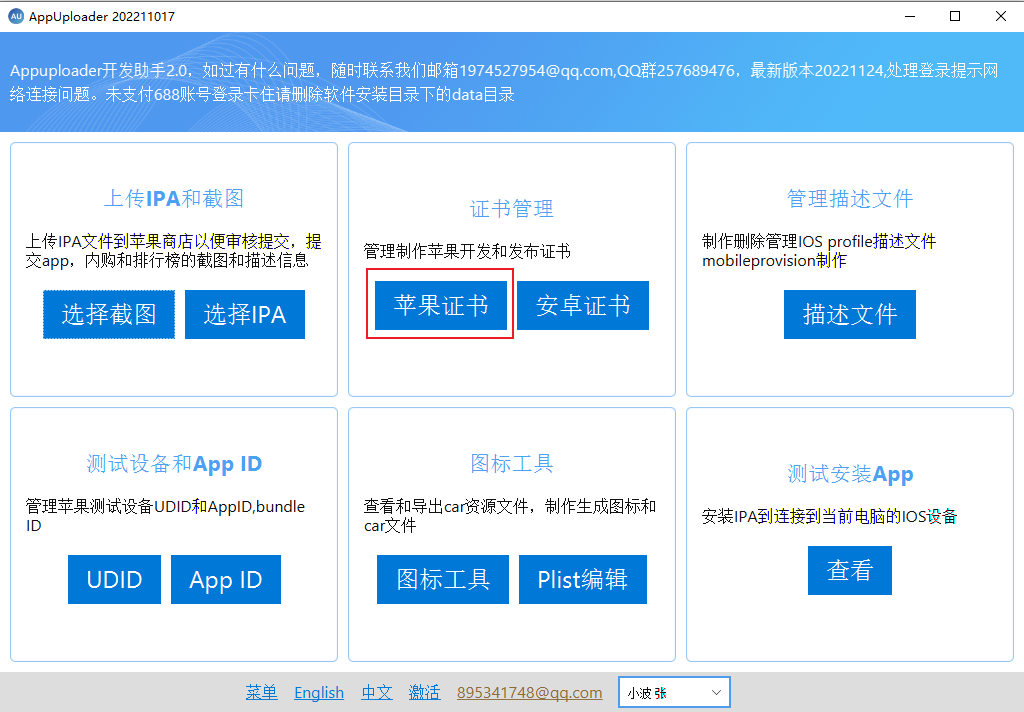The width and height of the screenshot is (1024, 712).
Task: Minimize the AppUploader window
Action: point(909,16)
